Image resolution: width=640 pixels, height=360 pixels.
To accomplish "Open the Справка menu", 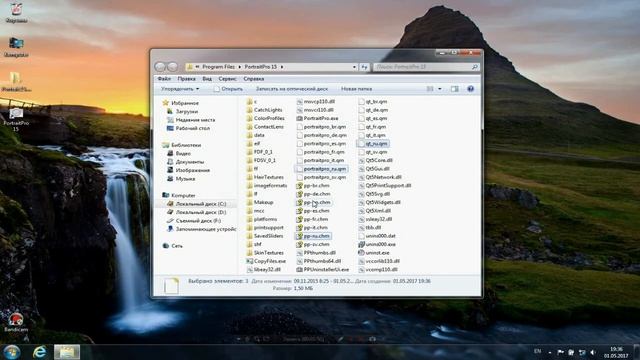I will pos(253,79).
